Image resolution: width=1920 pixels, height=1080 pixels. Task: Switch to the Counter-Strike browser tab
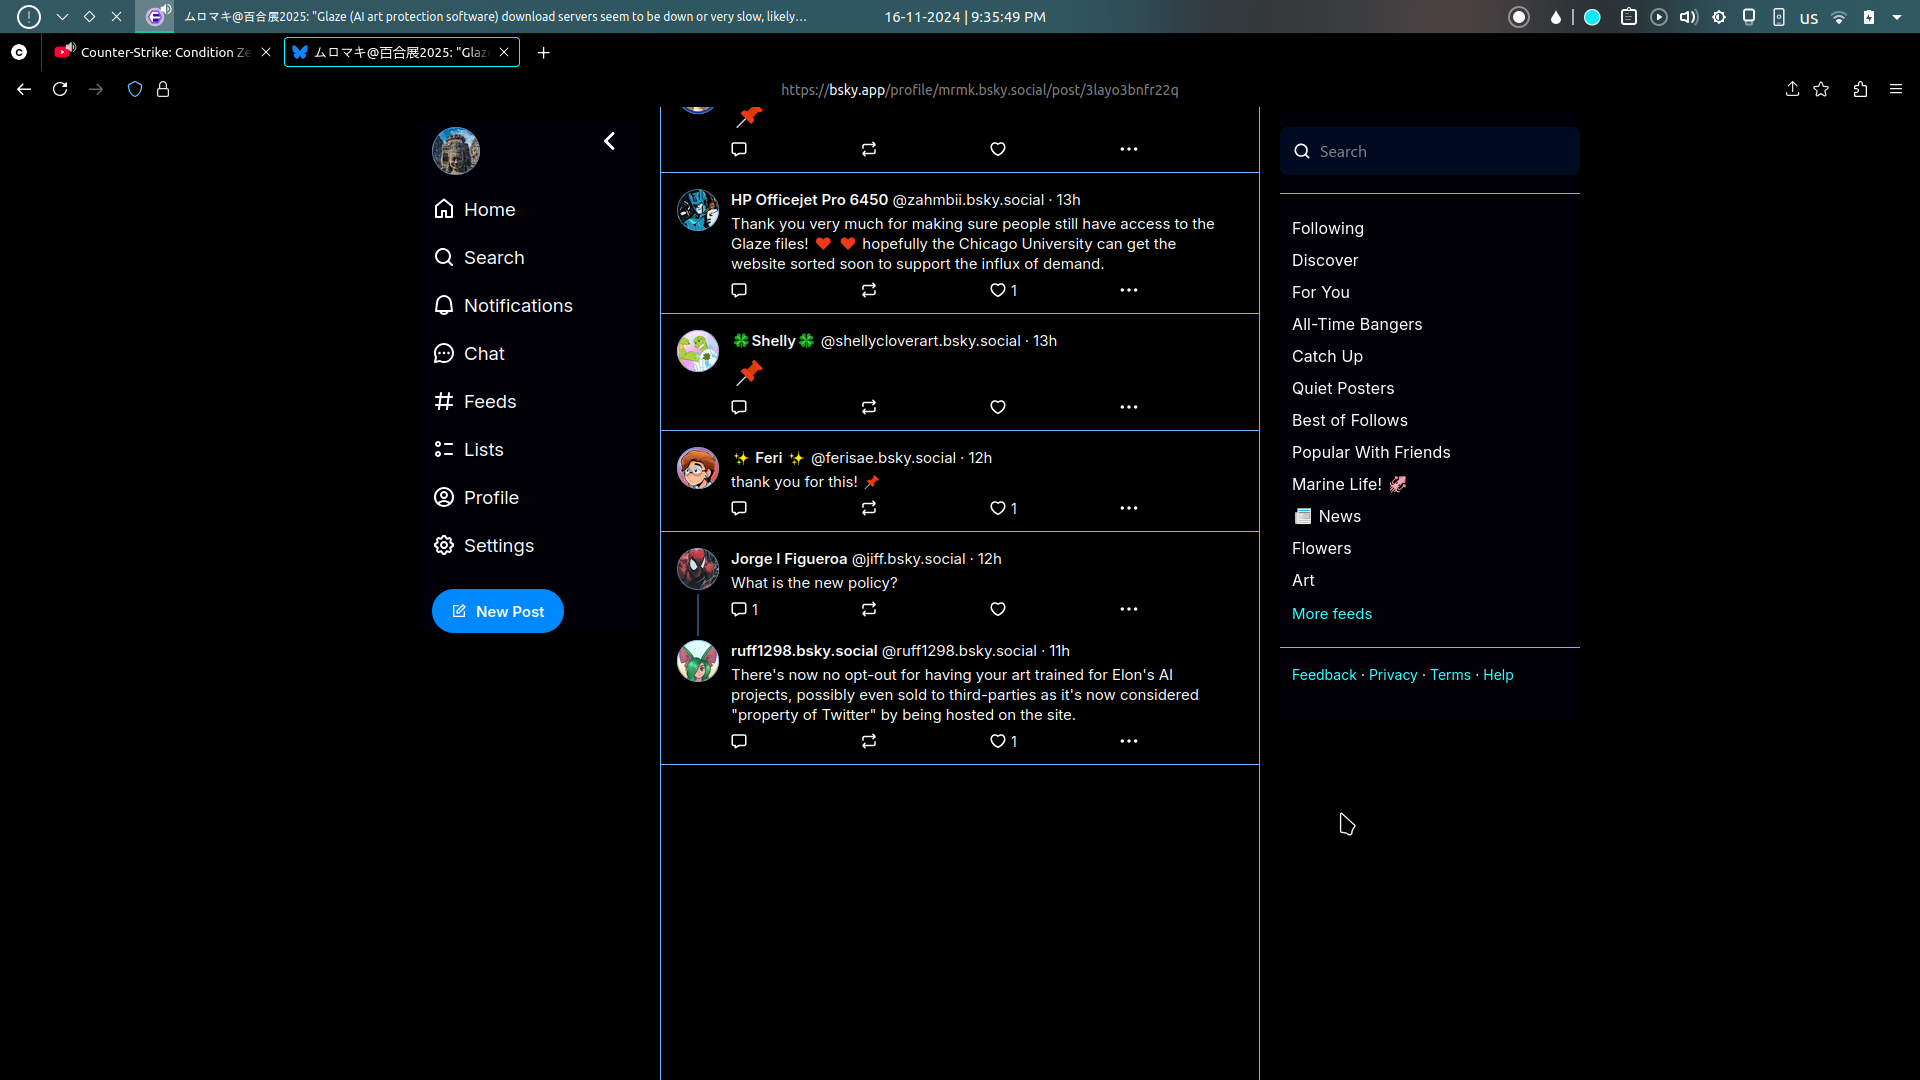point(160,52)
